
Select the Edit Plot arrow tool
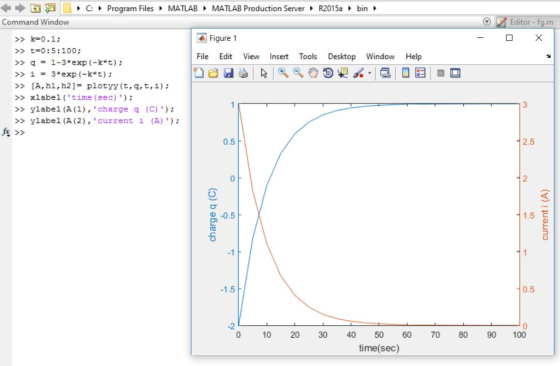(264, 73)
